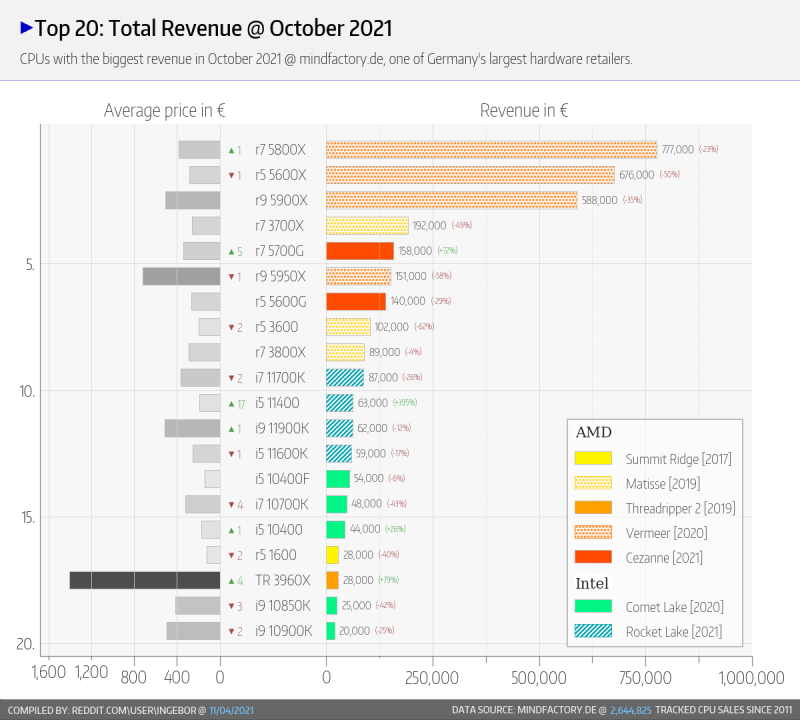Viewport: 800px width, 720px height.
Task: Select the solid orange r7 5700G revenue bar
Action: point(360,251)
